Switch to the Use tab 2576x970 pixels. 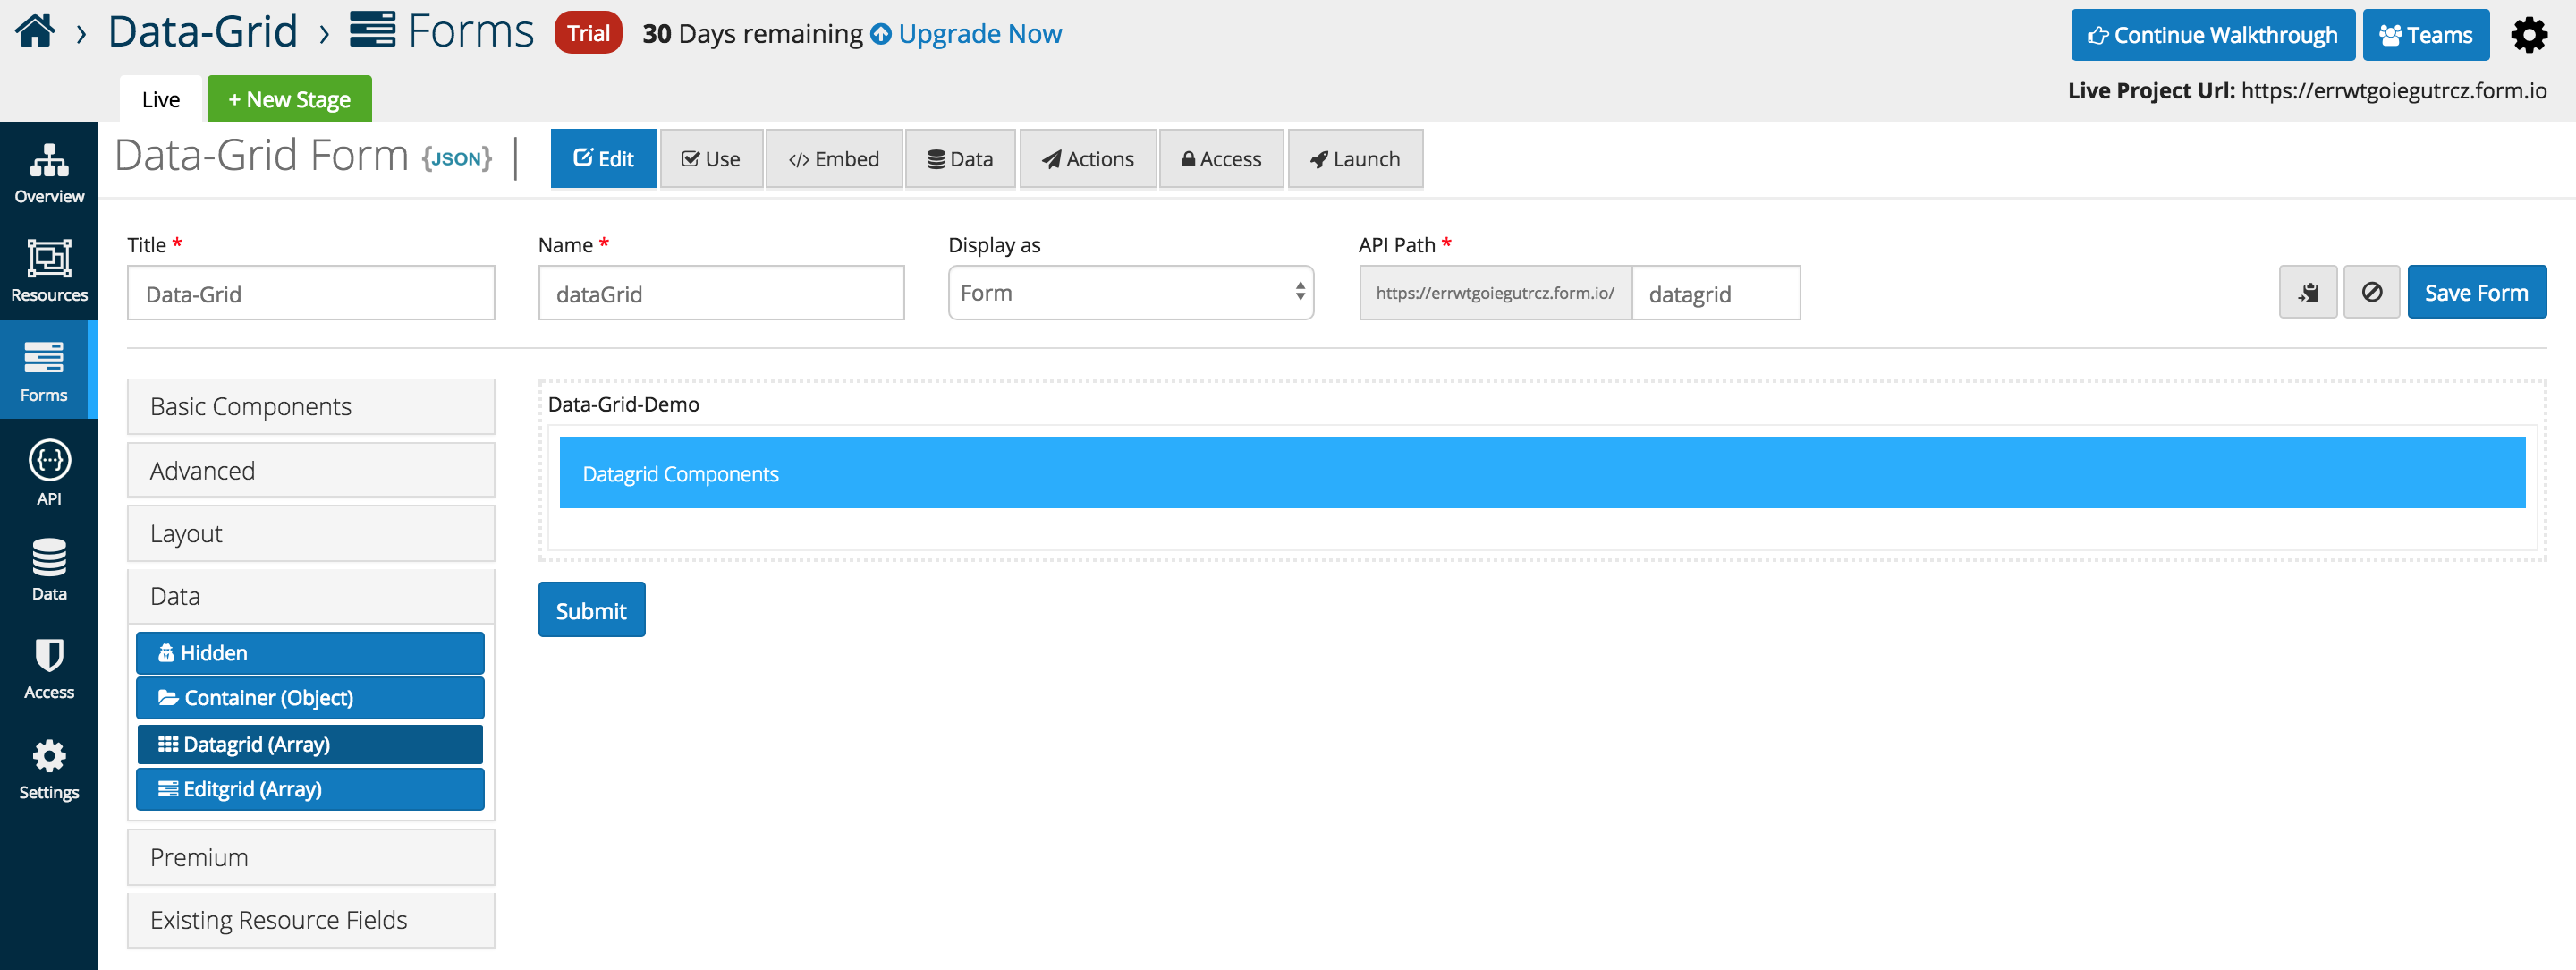pos(708,157)
